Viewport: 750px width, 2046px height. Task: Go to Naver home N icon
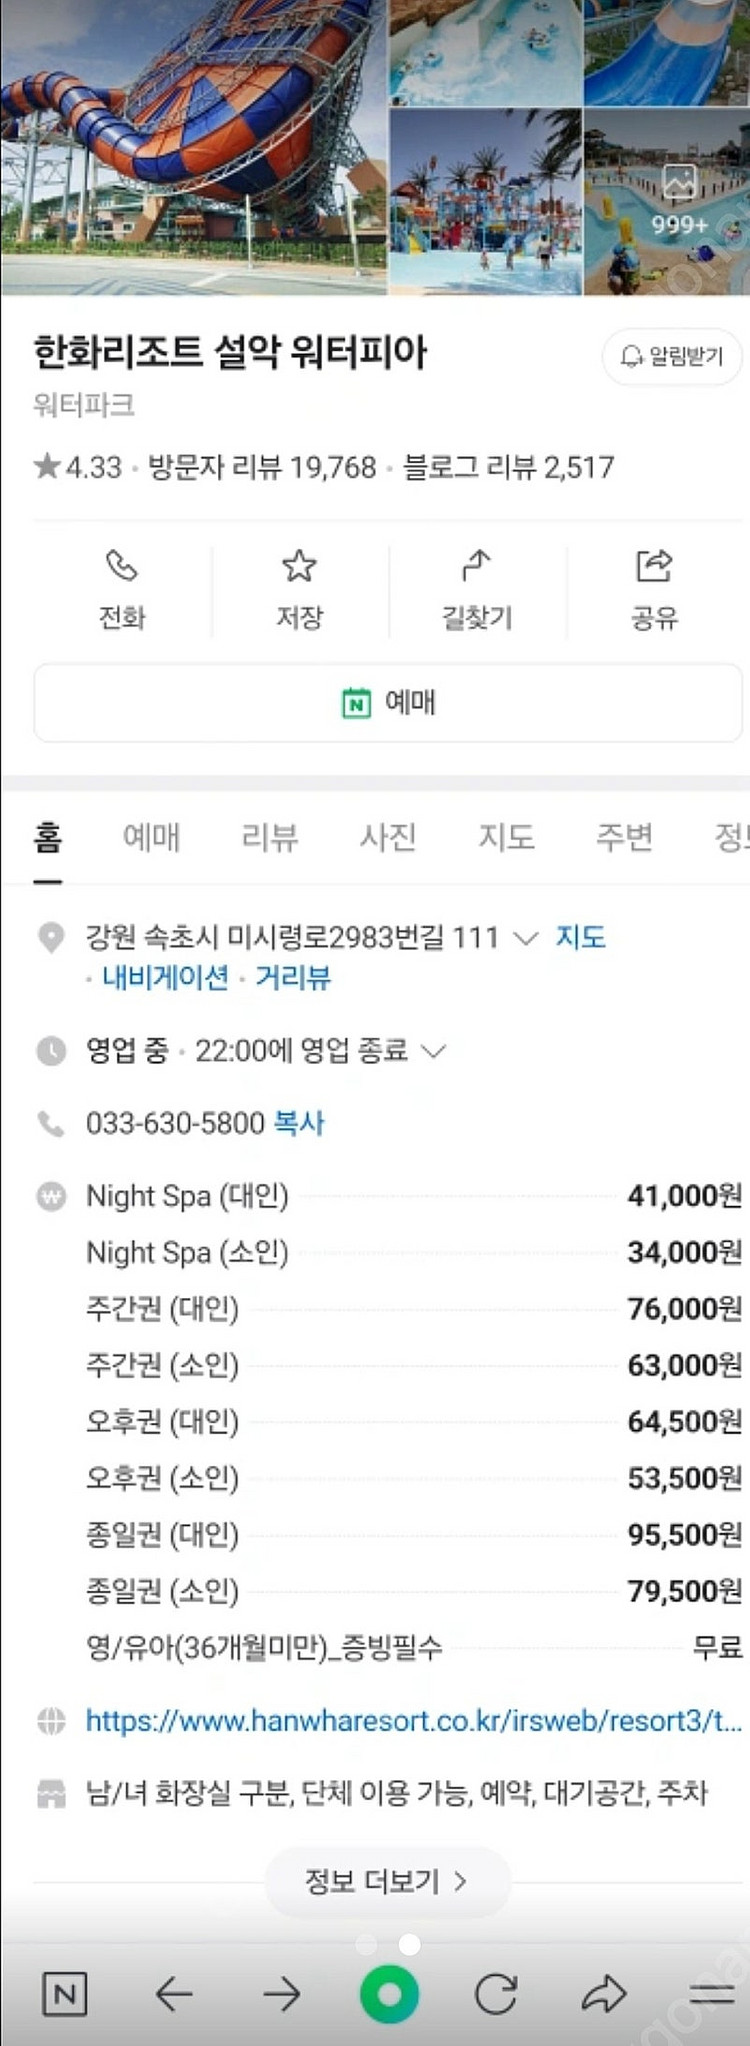pyautogui.click(x=65, y=1995)
